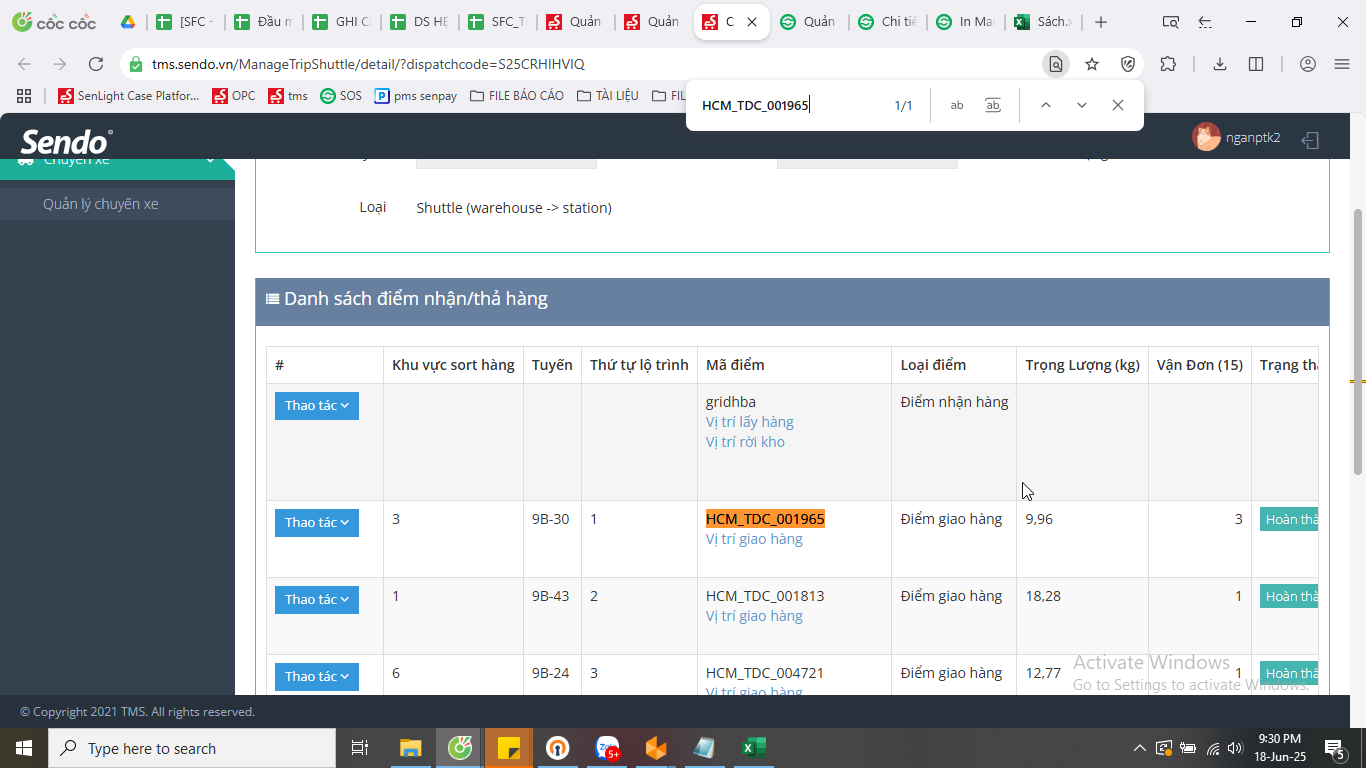1366x768 pixels.
Task: Open the nganptk2 user avatar
Action: (x=1206, y=137)
